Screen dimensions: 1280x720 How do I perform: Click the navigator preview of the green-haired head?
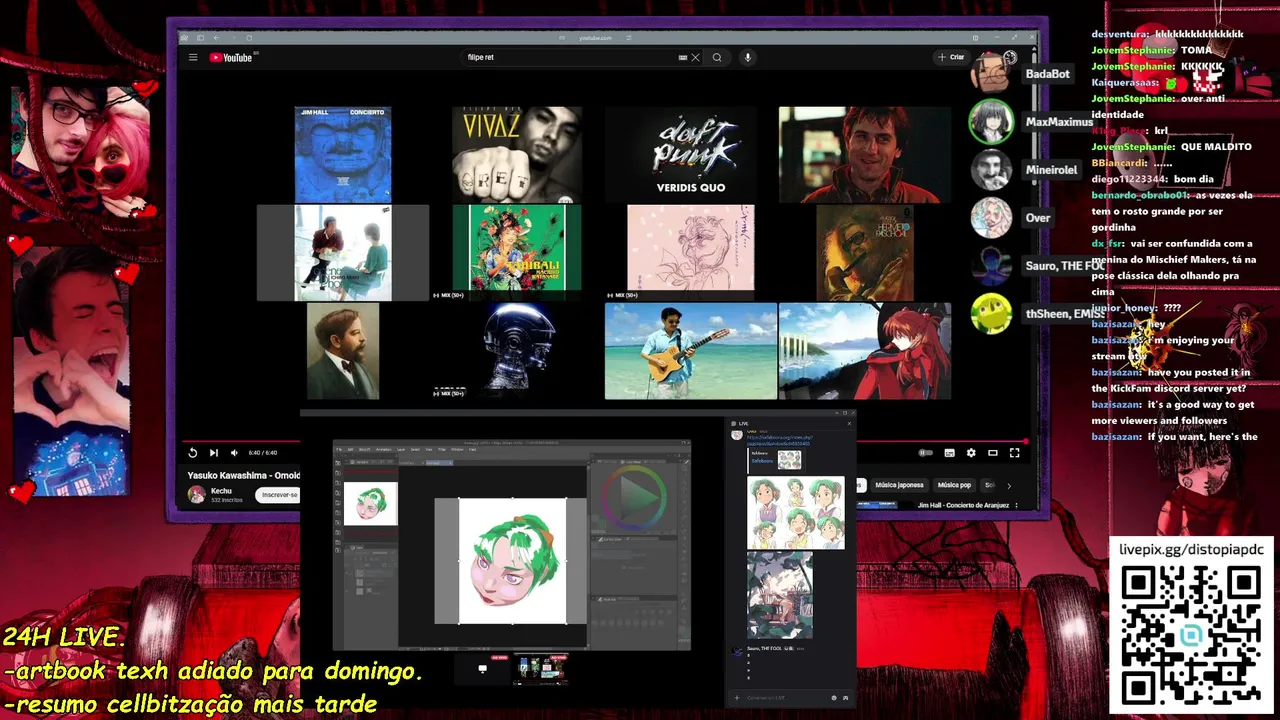click(x=370, y=504)
